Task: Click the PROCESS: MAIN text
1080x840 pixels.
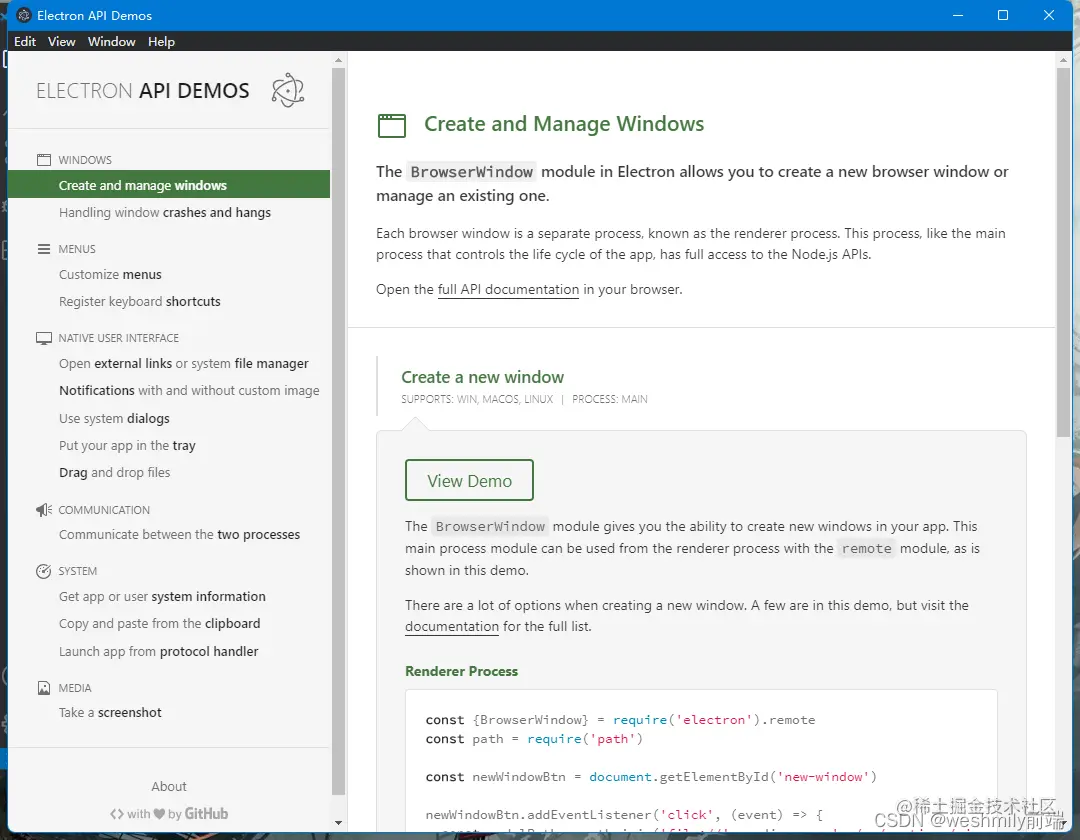Action: tap(610, 399)
